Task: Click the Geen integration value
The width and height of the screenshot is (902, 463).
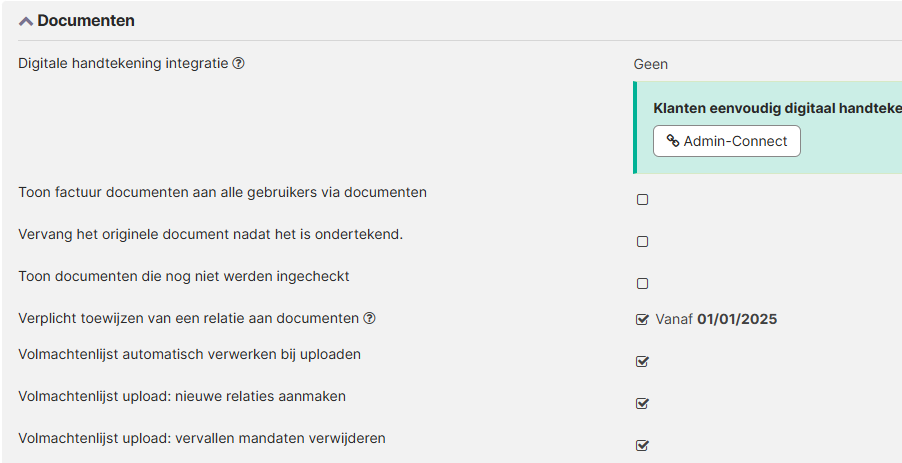Action: 651,64
